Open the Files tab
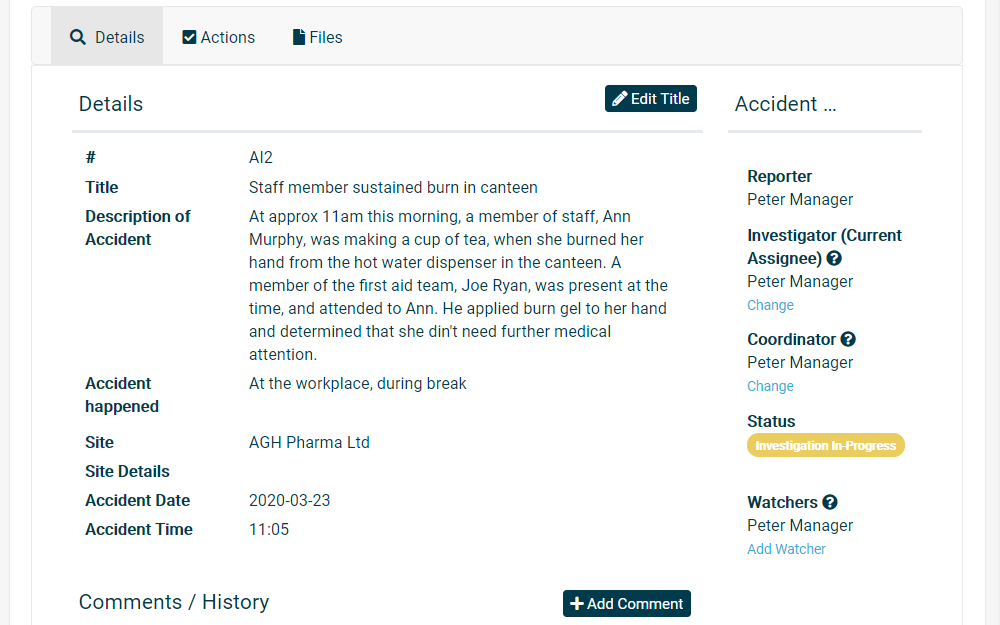Viewport: 1000px width, 625px height. click(318, 37)
